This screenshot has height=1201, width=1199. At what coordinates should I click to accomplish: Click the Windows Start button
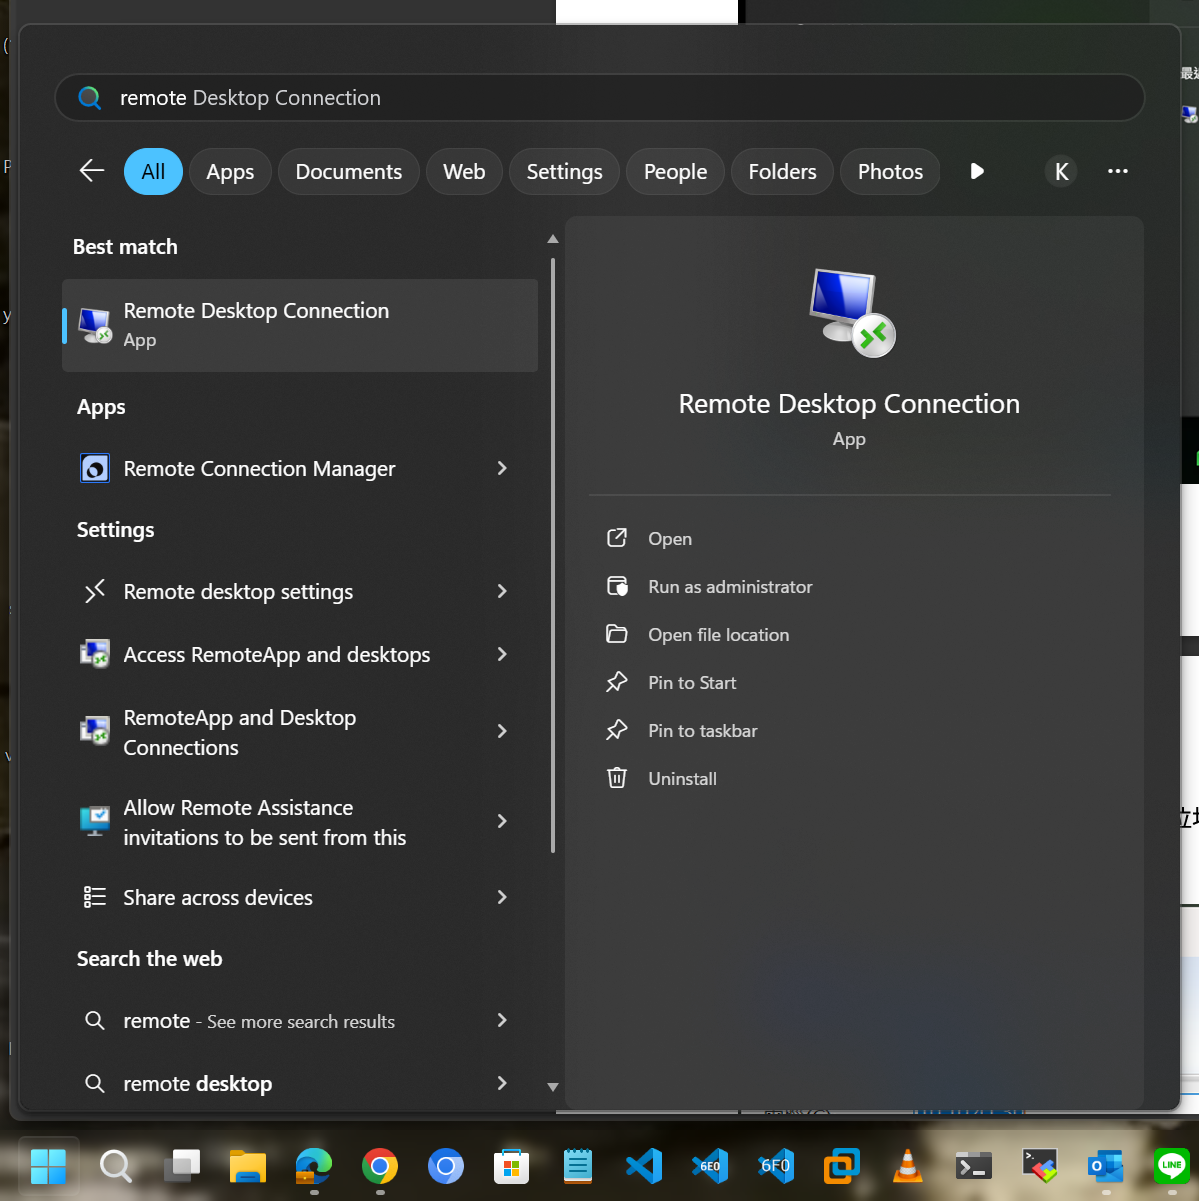pos(48,1166)
